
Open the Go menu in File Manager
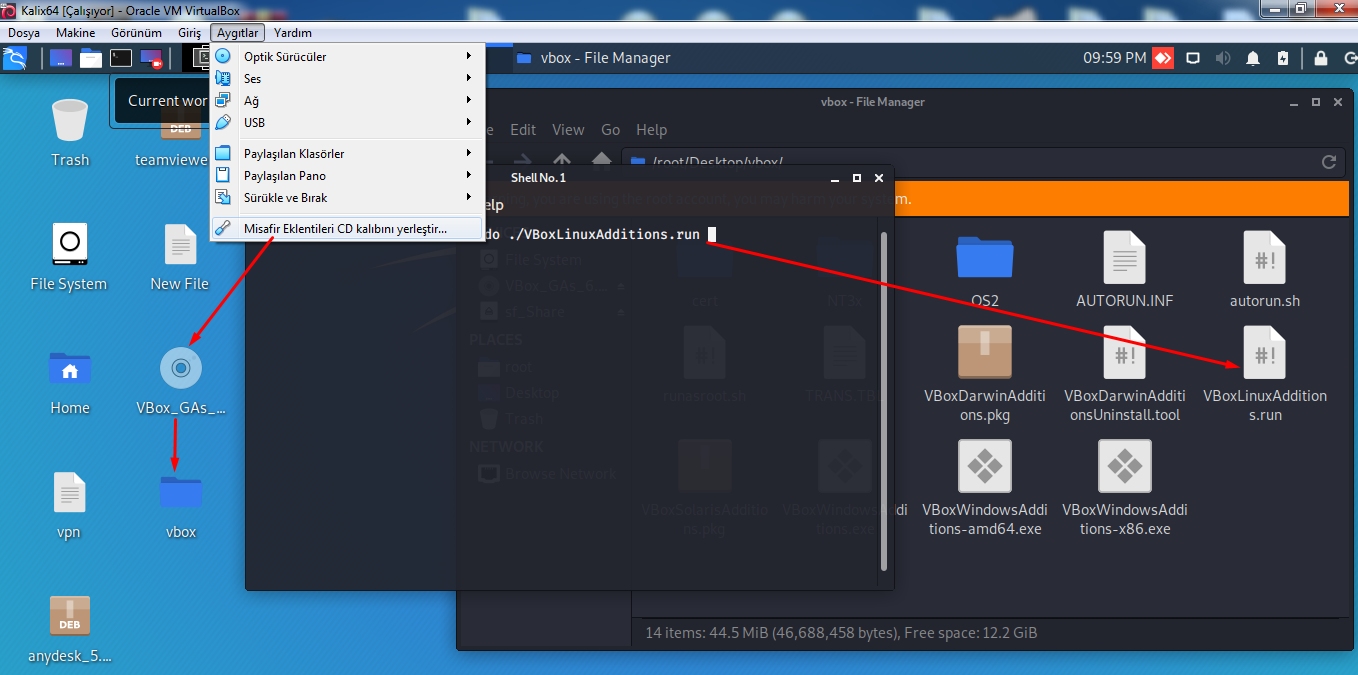[x=611, y=130]
